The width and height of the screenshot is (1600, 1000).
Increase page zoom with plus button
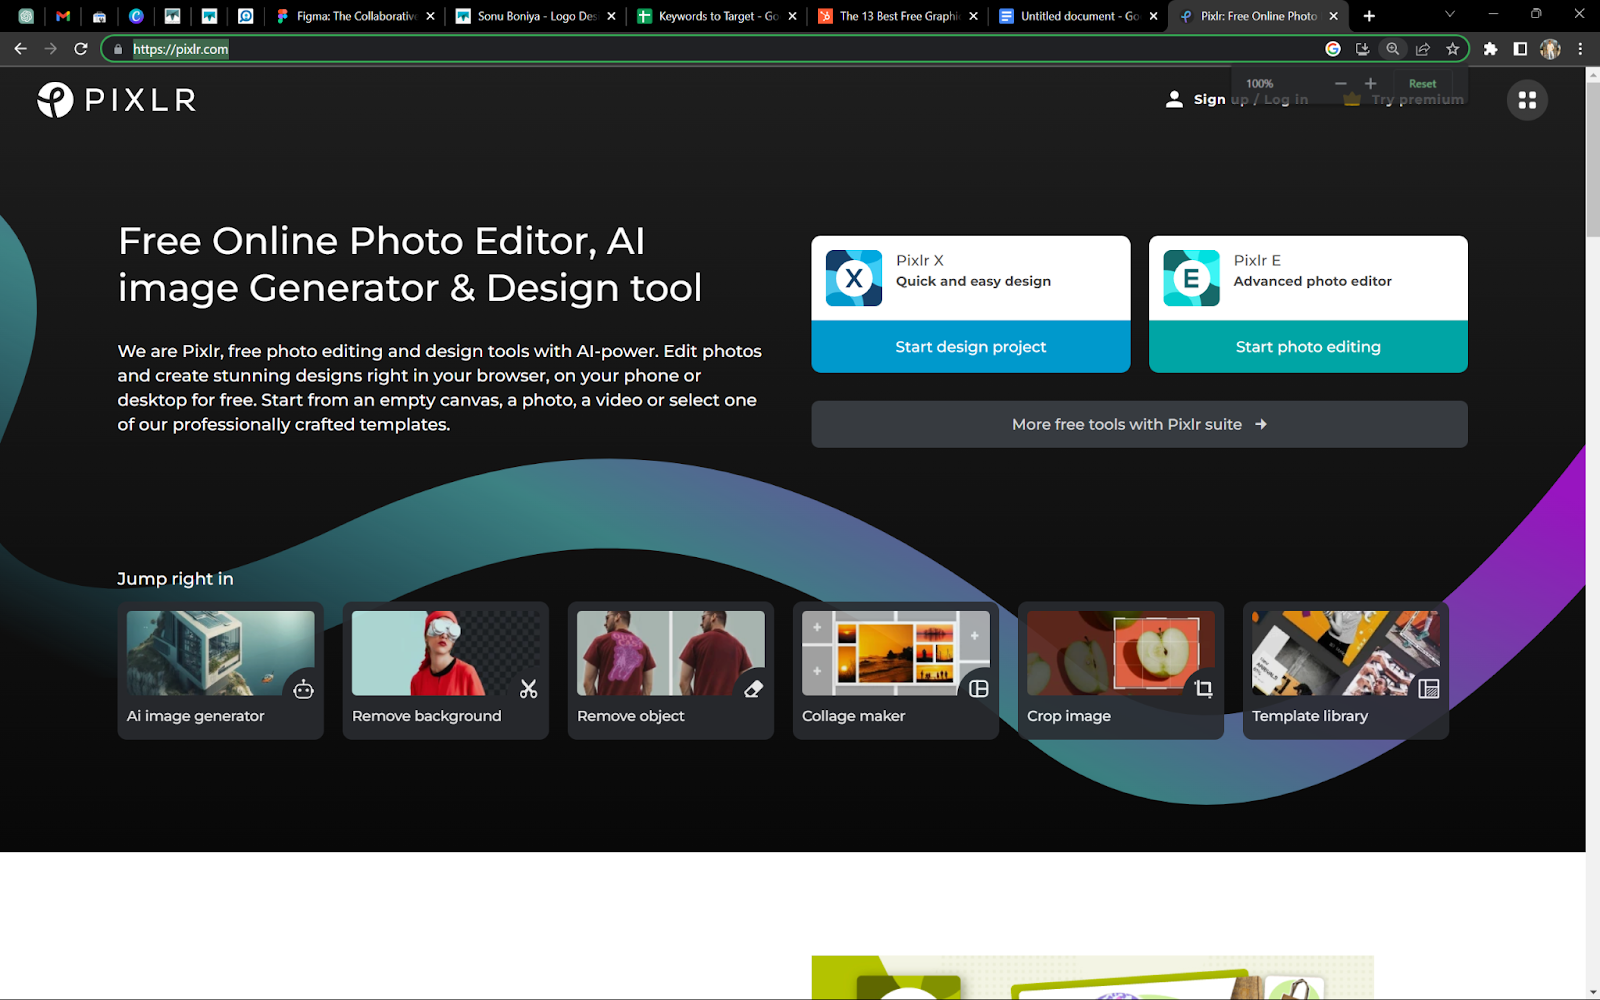tap(1371, 84)
